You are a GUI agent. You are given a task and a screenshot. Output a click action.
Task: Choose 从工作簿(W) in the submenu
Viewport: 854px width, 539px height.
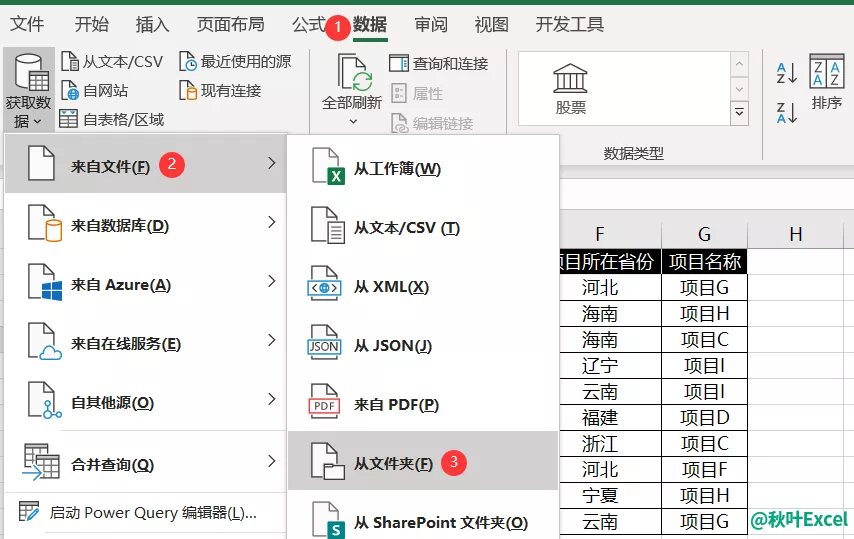[423, 168]
